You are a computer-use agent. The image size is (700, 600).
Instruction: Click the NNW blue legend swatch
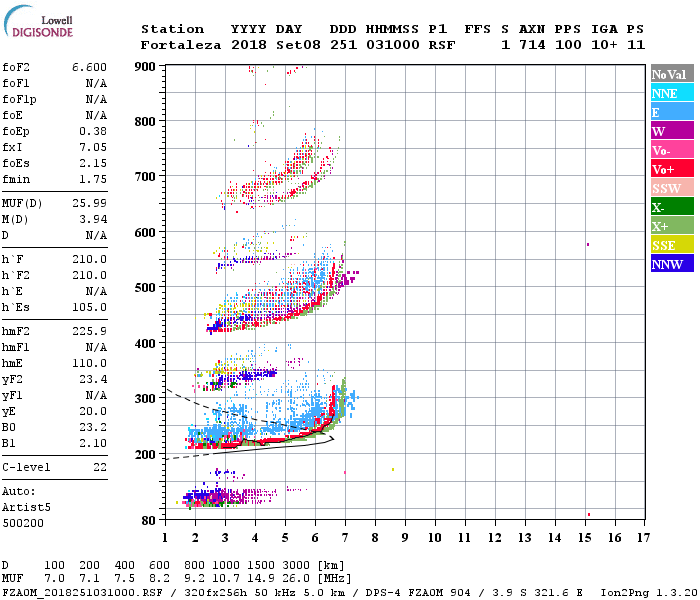672,263
